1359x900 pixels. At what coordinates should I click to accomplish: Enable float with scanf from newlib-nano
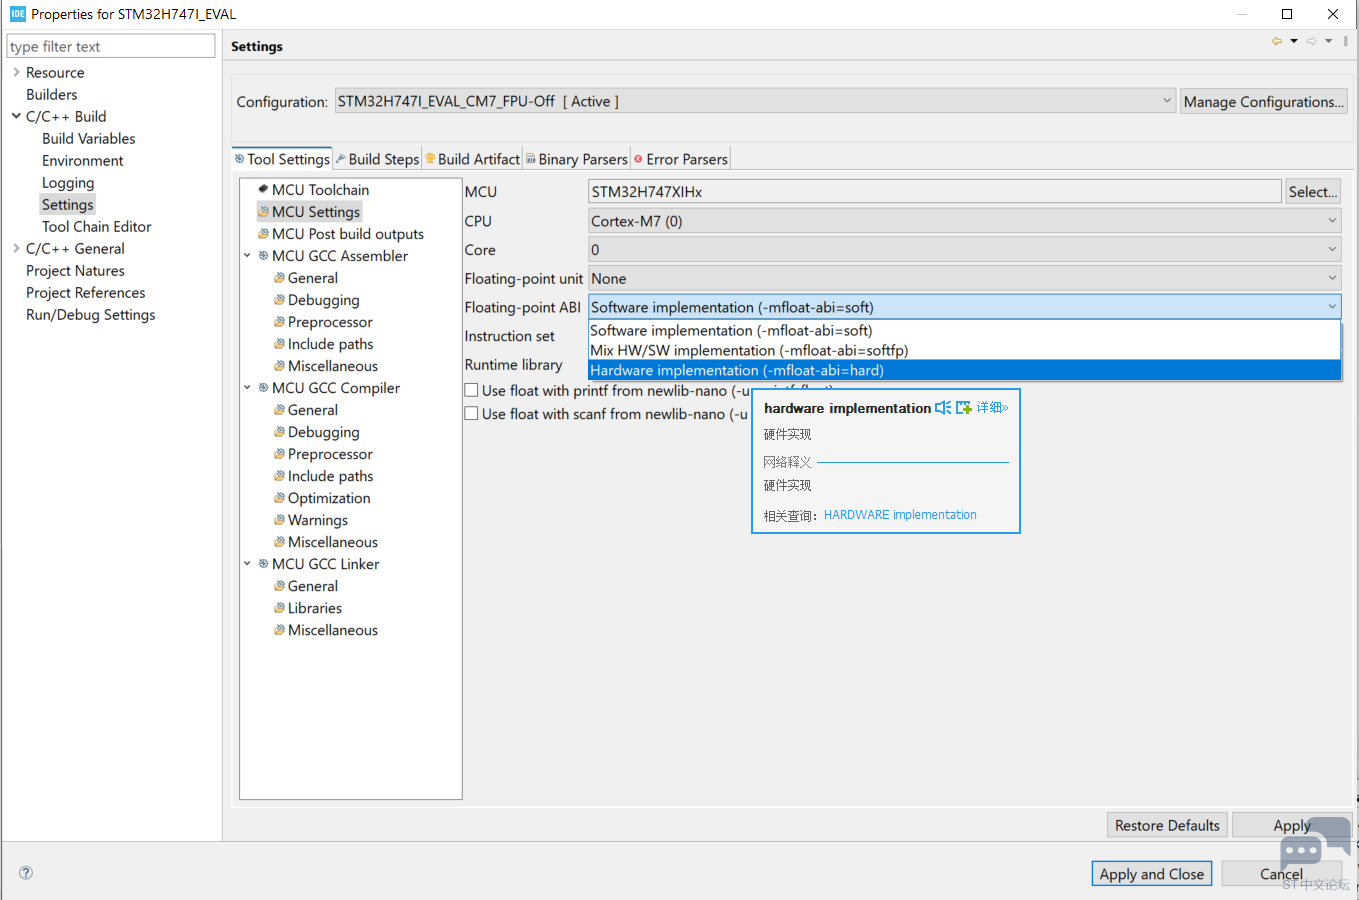tap(471, 413)
